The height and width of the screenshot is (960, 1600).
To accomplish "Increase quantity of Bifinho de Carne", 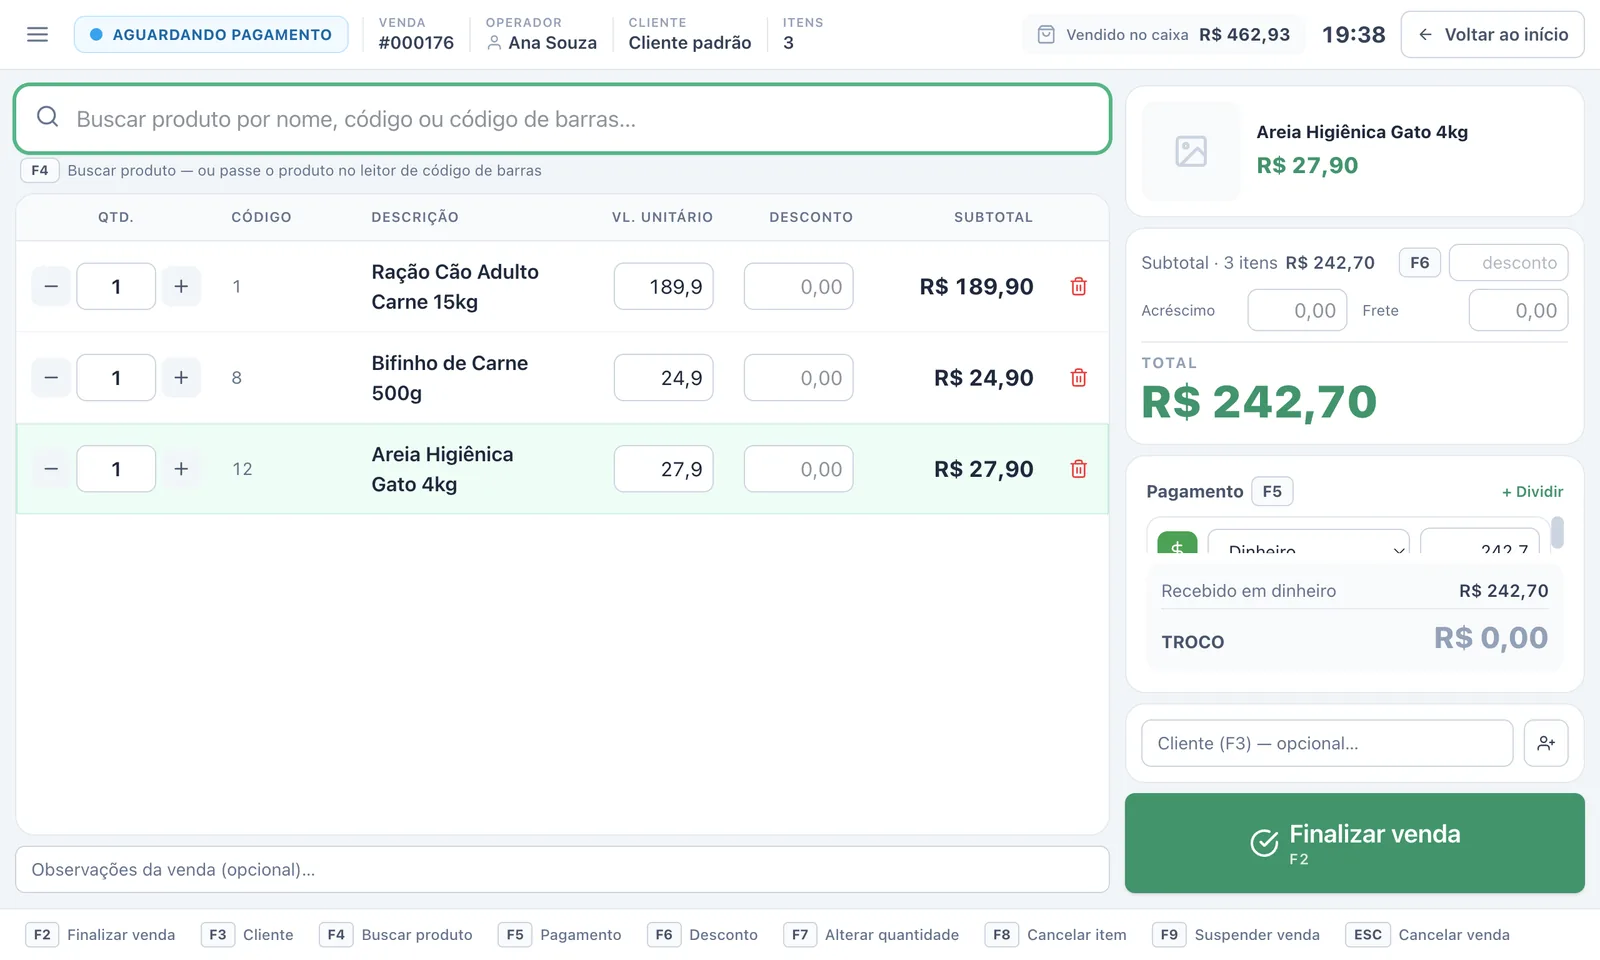I will (x=181, y=378).
